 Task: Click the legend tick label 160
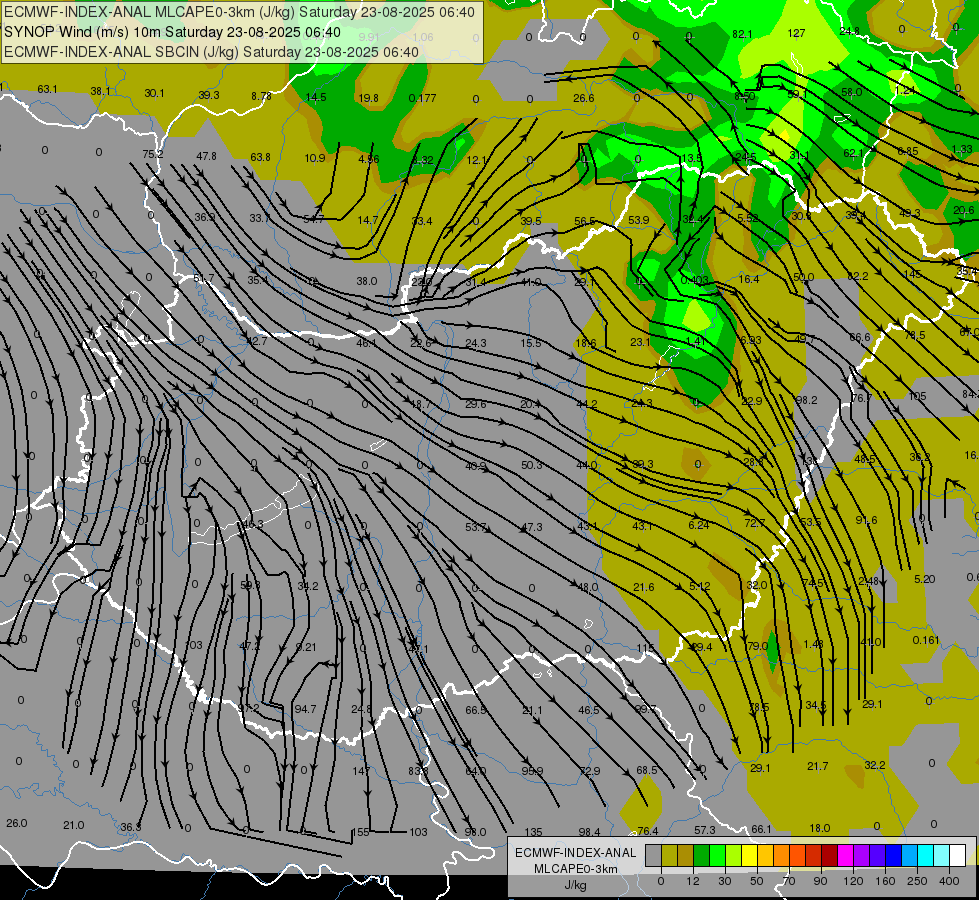click(x=885, y=881)
